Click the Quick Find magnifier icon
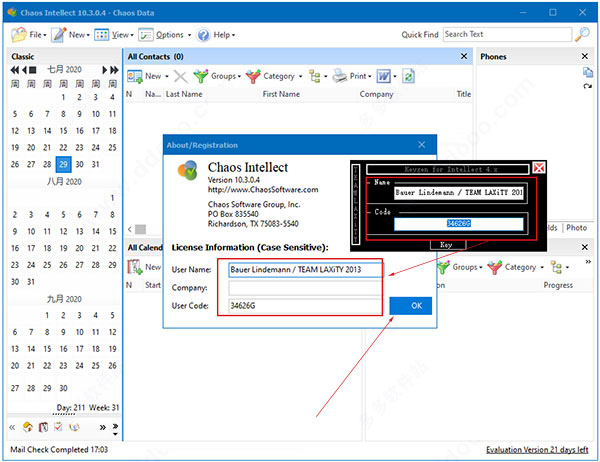Screen dimensions: 600x462 tap(582, 34)
